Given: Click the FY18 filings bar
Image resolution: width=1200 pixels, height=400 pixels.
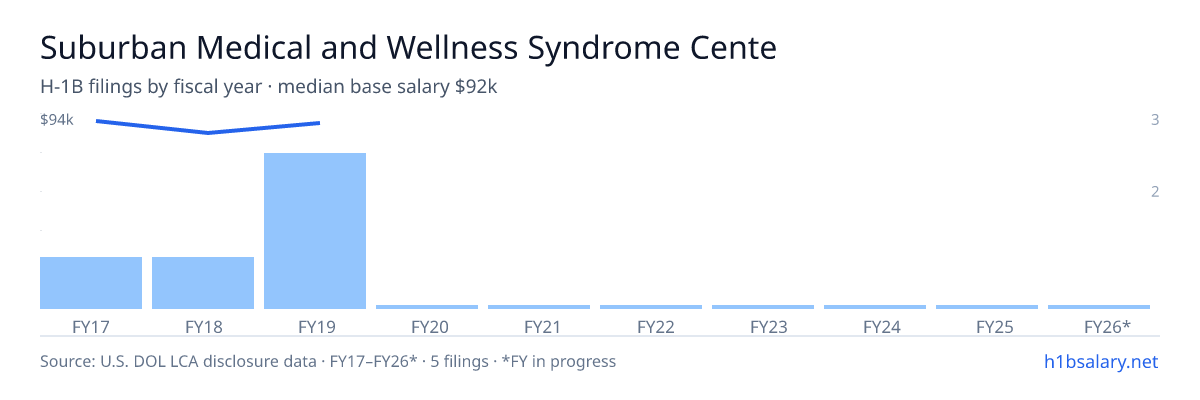Looking at the screenshot, I should (203, 283).
